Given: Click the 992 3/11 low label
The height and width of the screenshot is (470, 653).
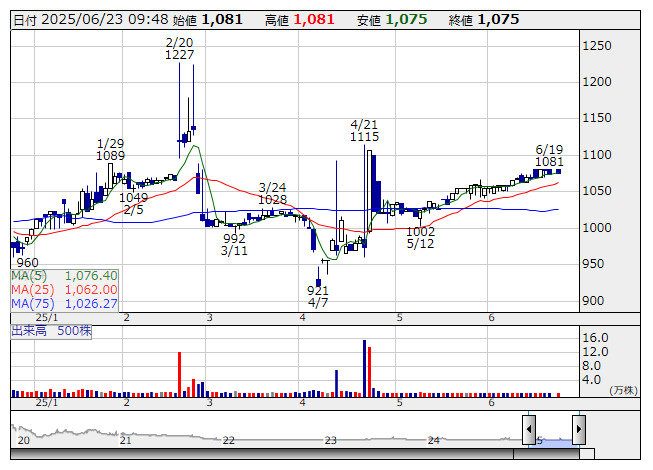Looking at the screenshot, I should coord(234,244).
